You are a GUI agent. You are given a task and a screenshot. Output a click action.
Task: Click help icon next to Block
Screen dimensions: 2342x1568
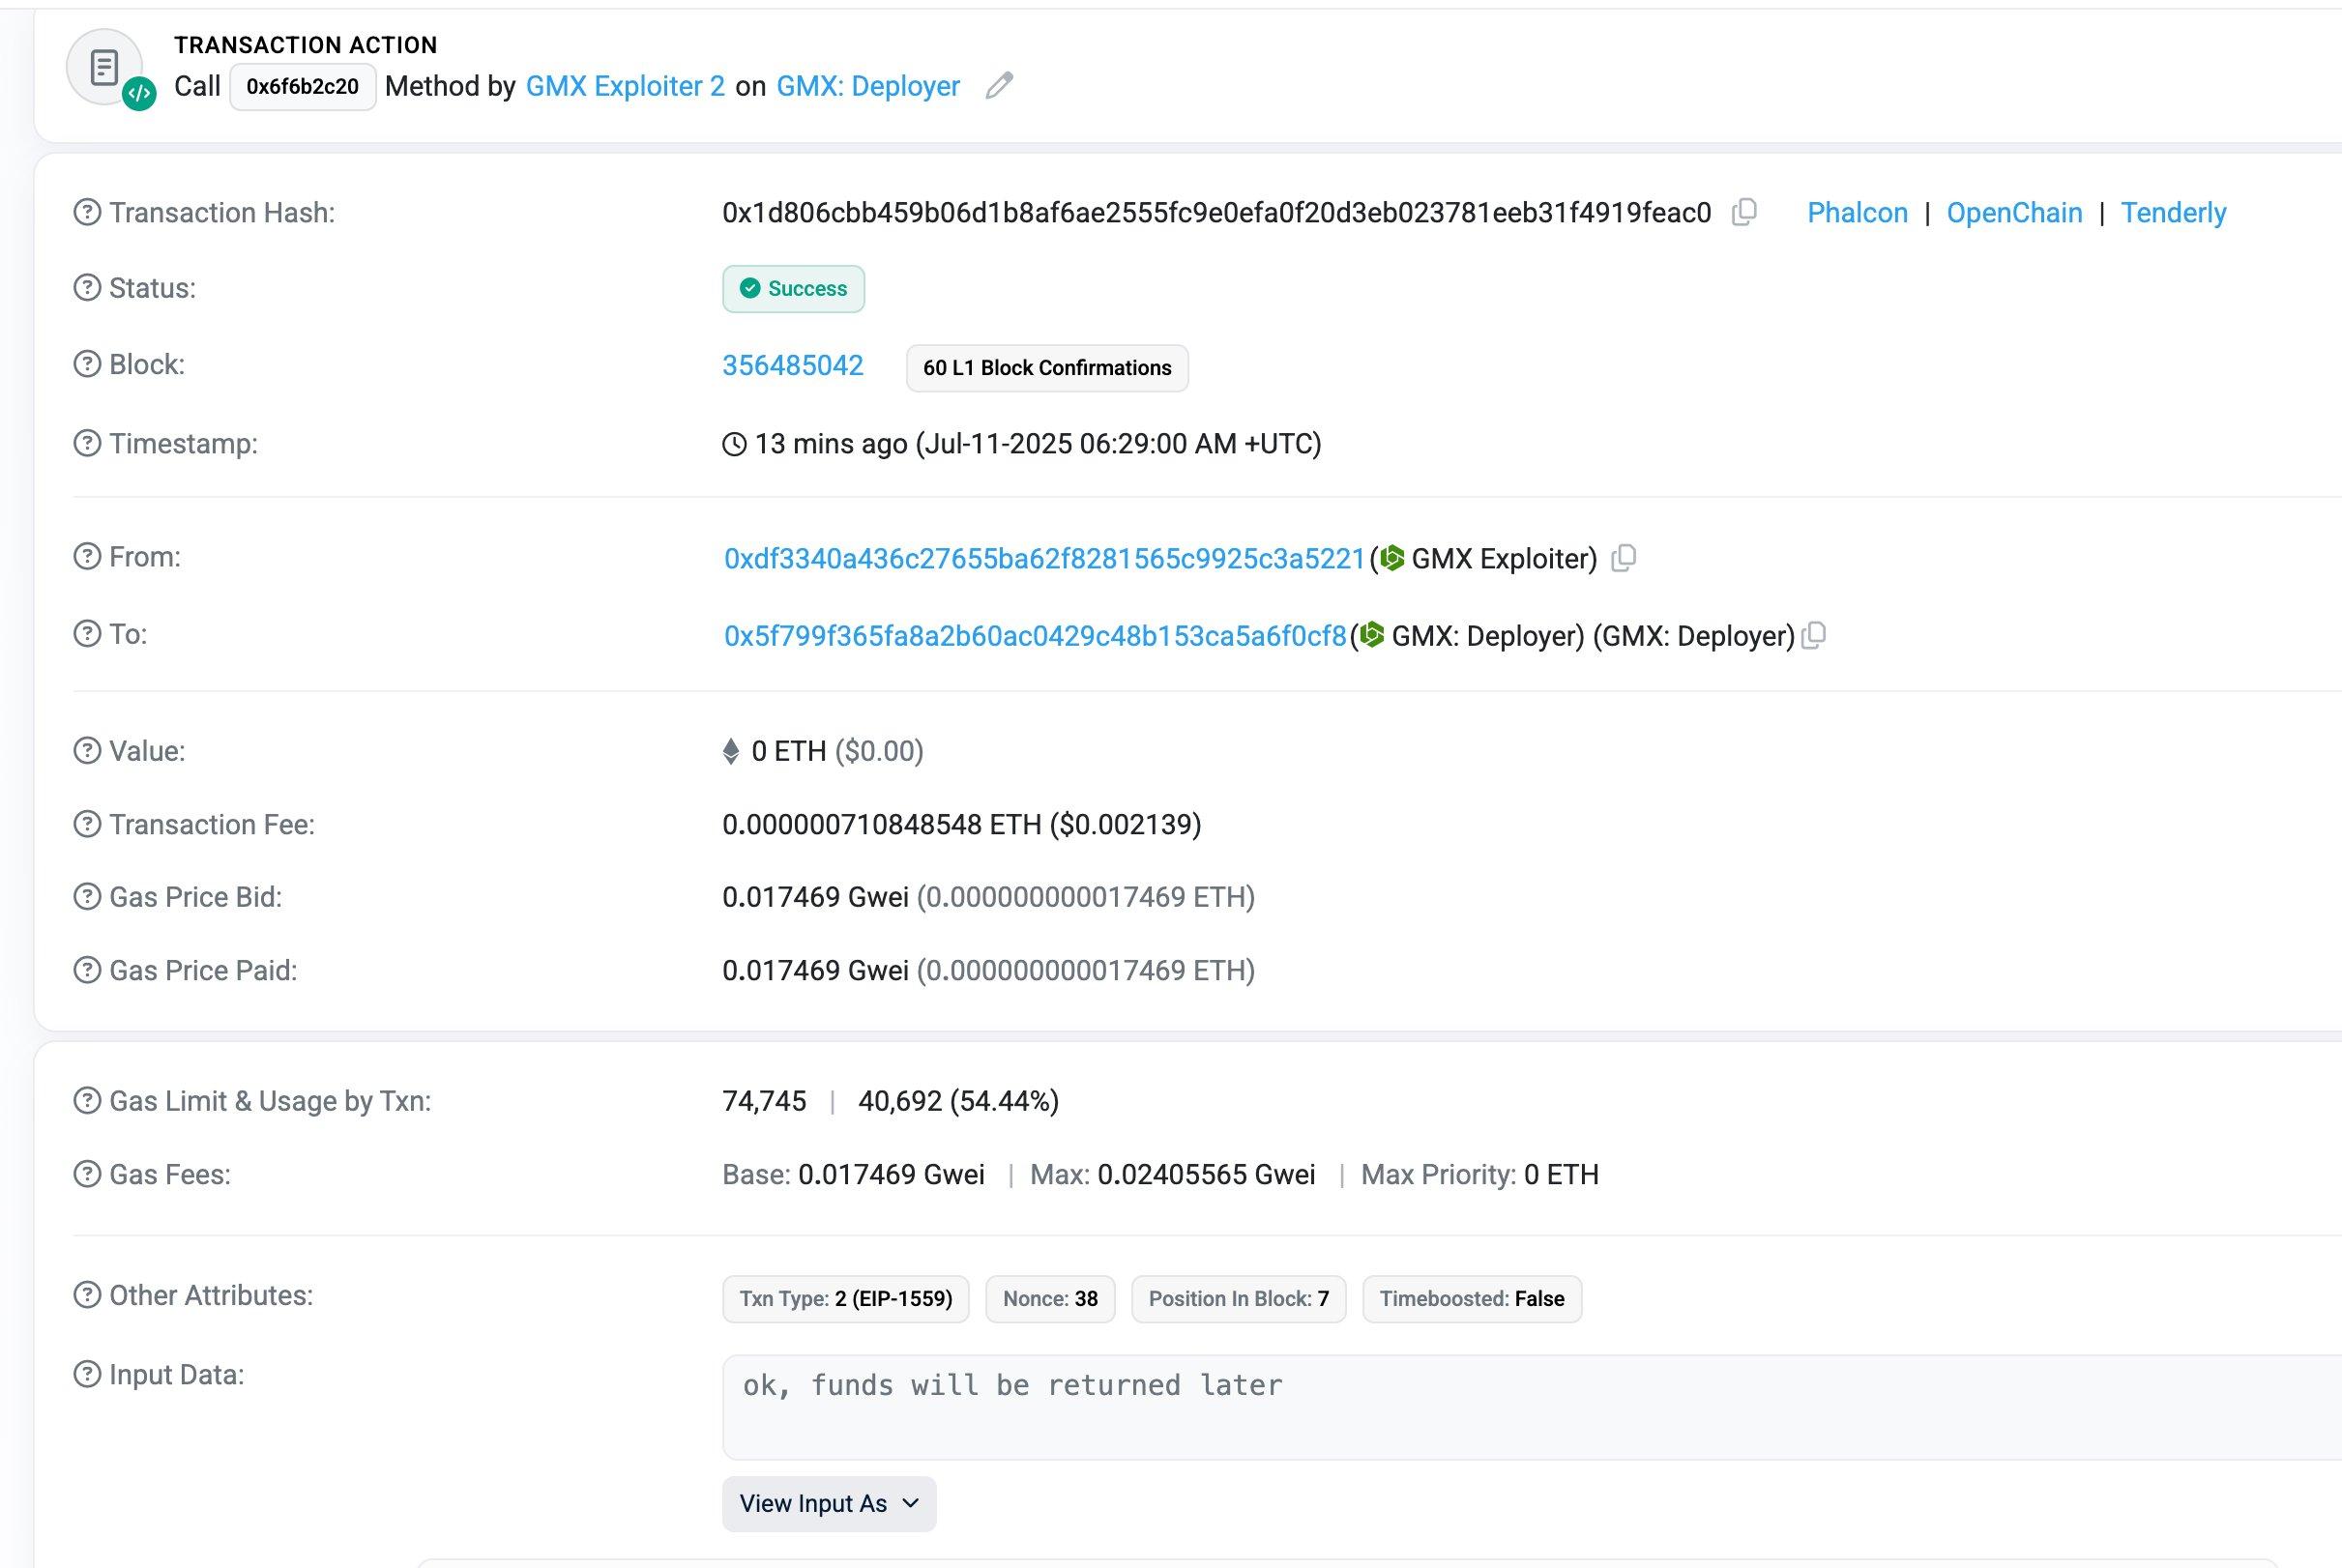[87, 364]
